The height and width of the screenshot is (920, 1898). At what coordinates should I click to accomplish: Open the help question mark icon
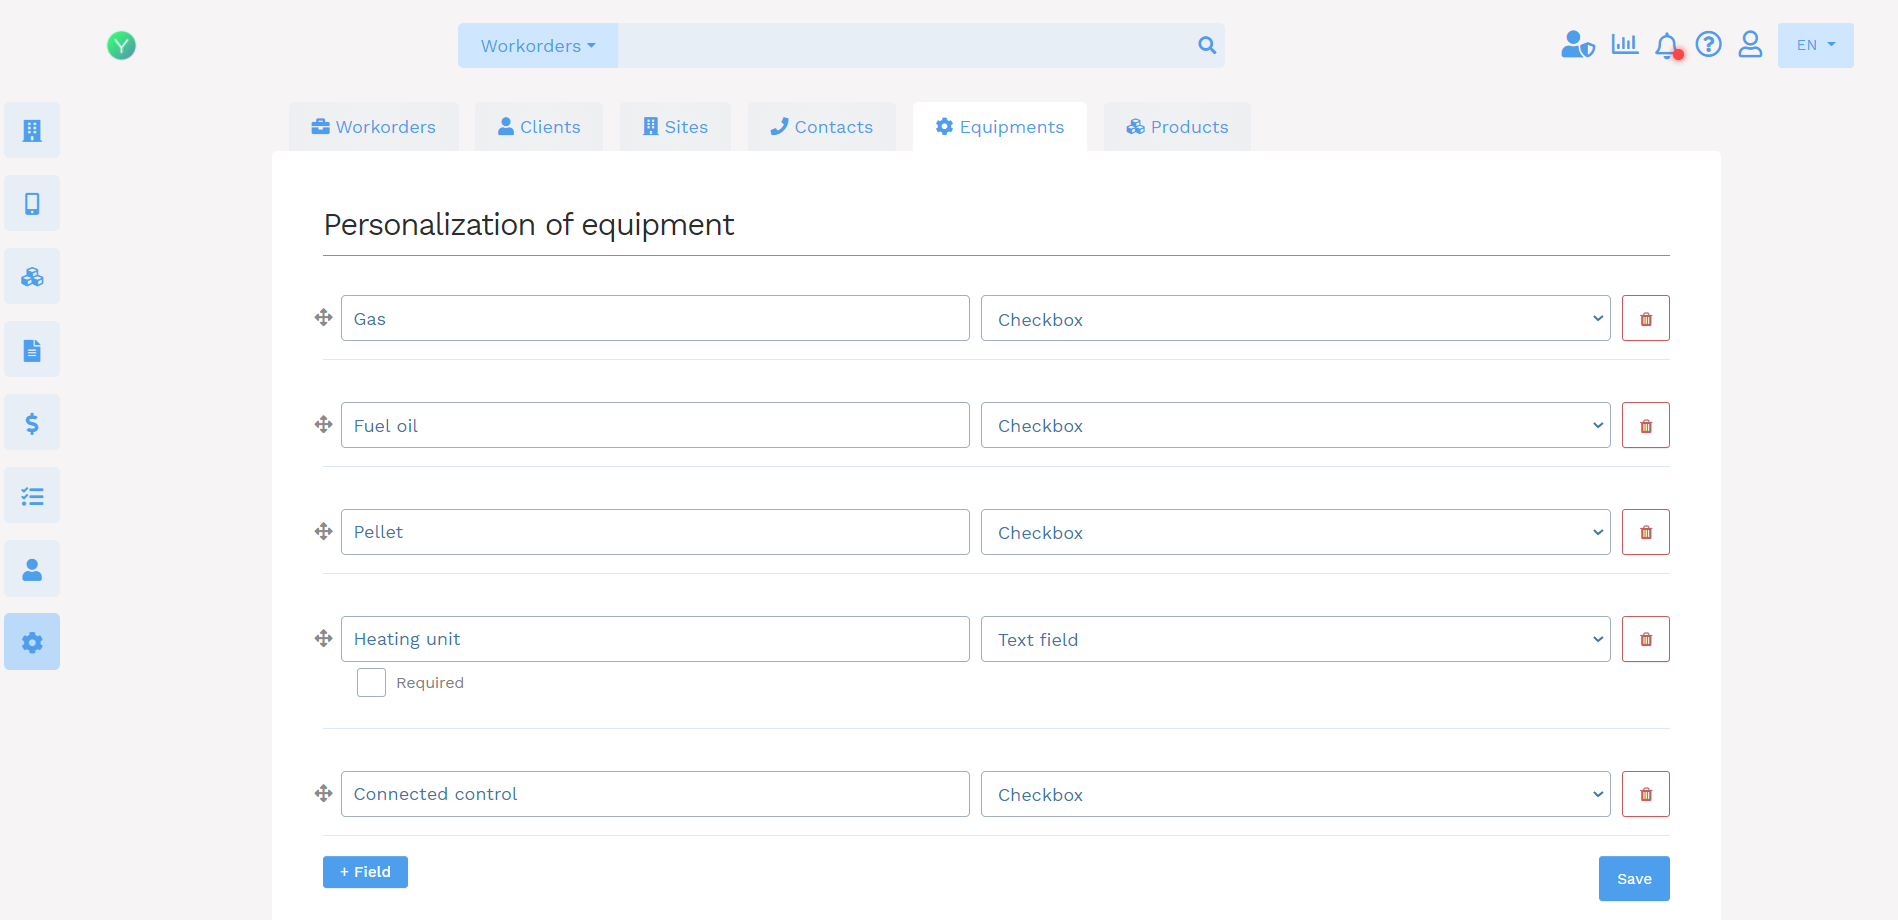[x=1709, y=44]
